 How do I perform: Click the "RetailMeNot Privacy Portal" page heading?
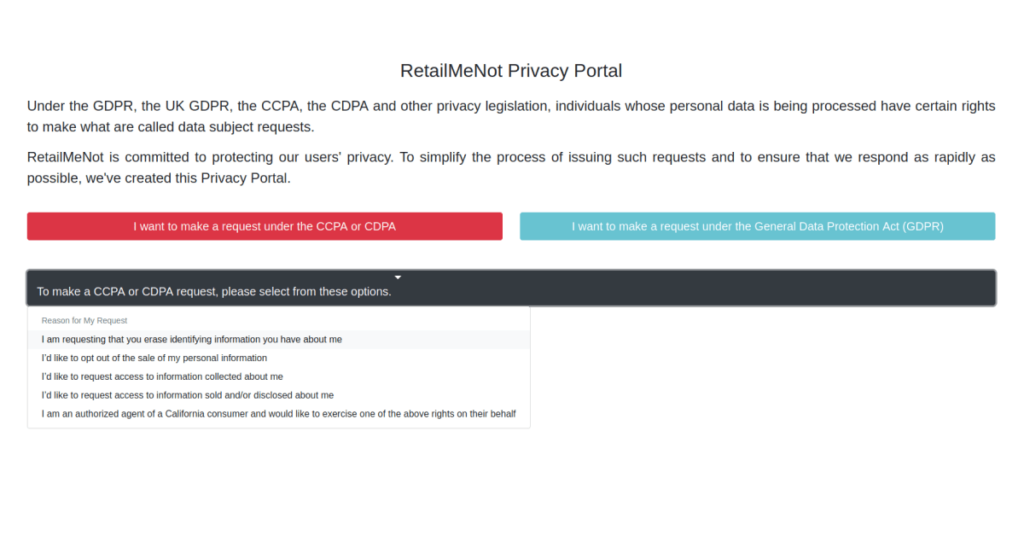(511, 71)
